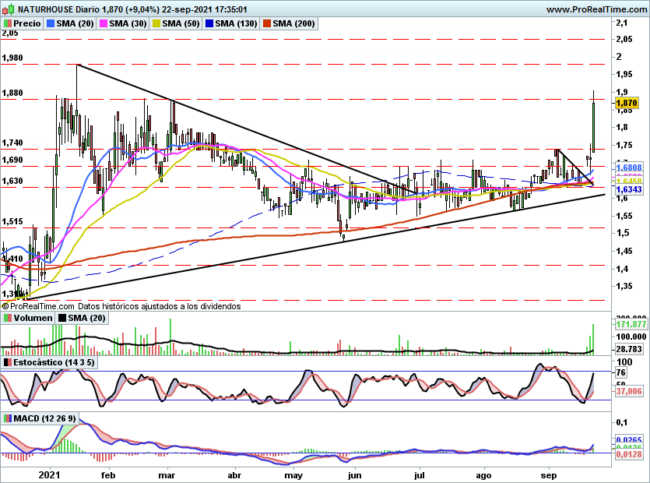The width and height of the screenshot is (650, 483).
Task: Click the 0,0128 MACD value tag
Action: (629, 455)
